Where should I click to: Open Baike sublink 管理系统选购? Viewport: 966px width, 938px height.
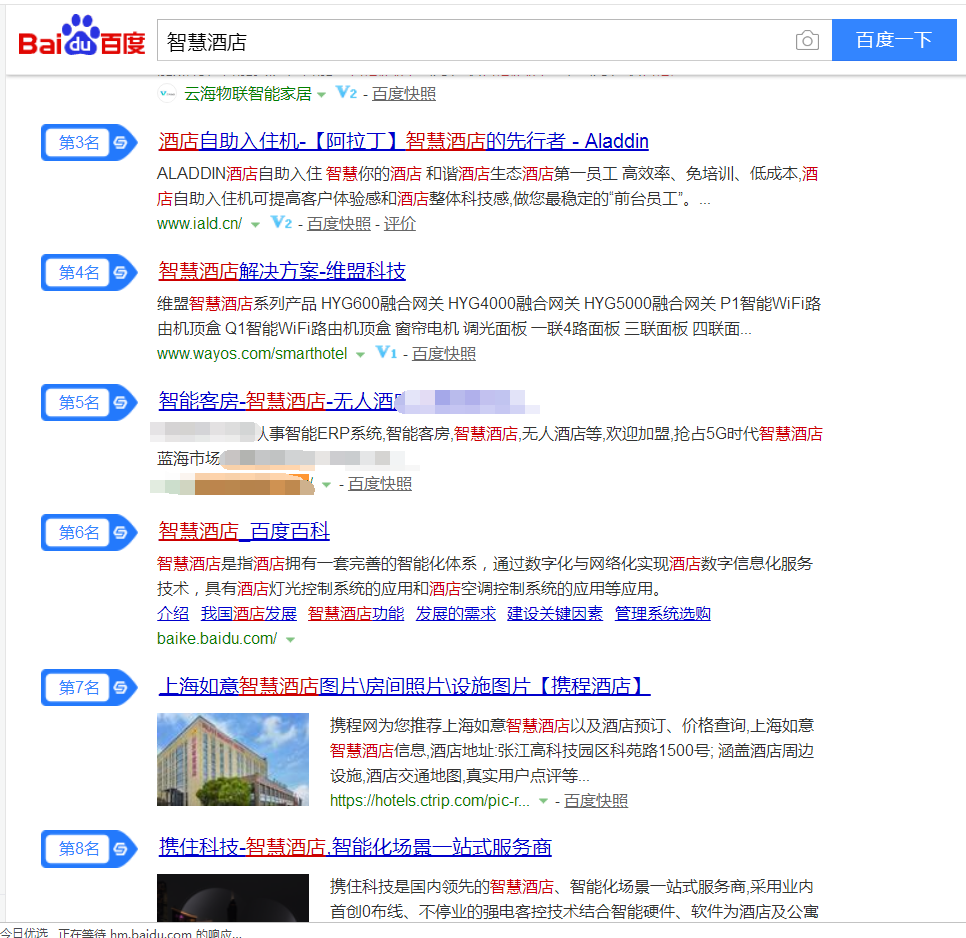click(663, 613)
